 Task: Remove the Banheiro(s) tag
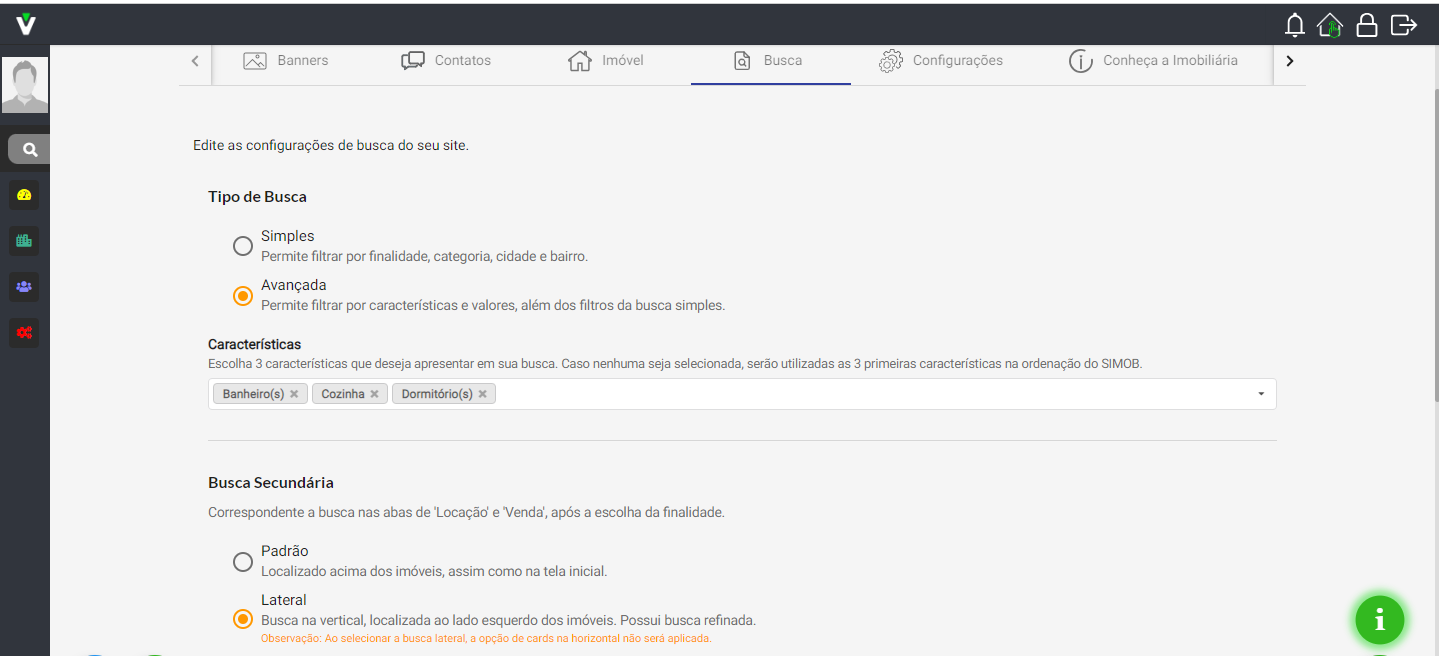[294, 394]
